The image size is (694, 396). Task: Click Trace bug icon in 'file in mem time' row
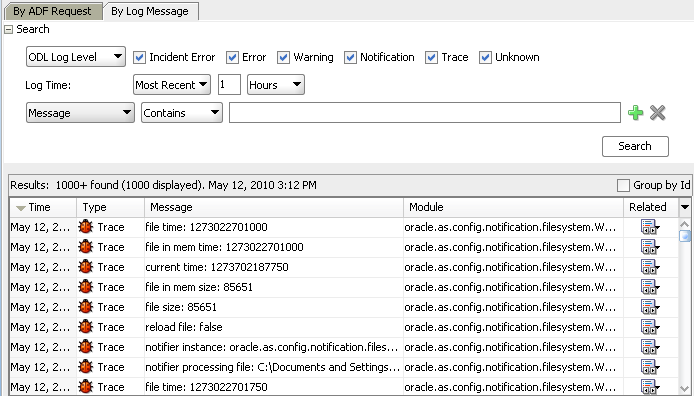point(86,247)
